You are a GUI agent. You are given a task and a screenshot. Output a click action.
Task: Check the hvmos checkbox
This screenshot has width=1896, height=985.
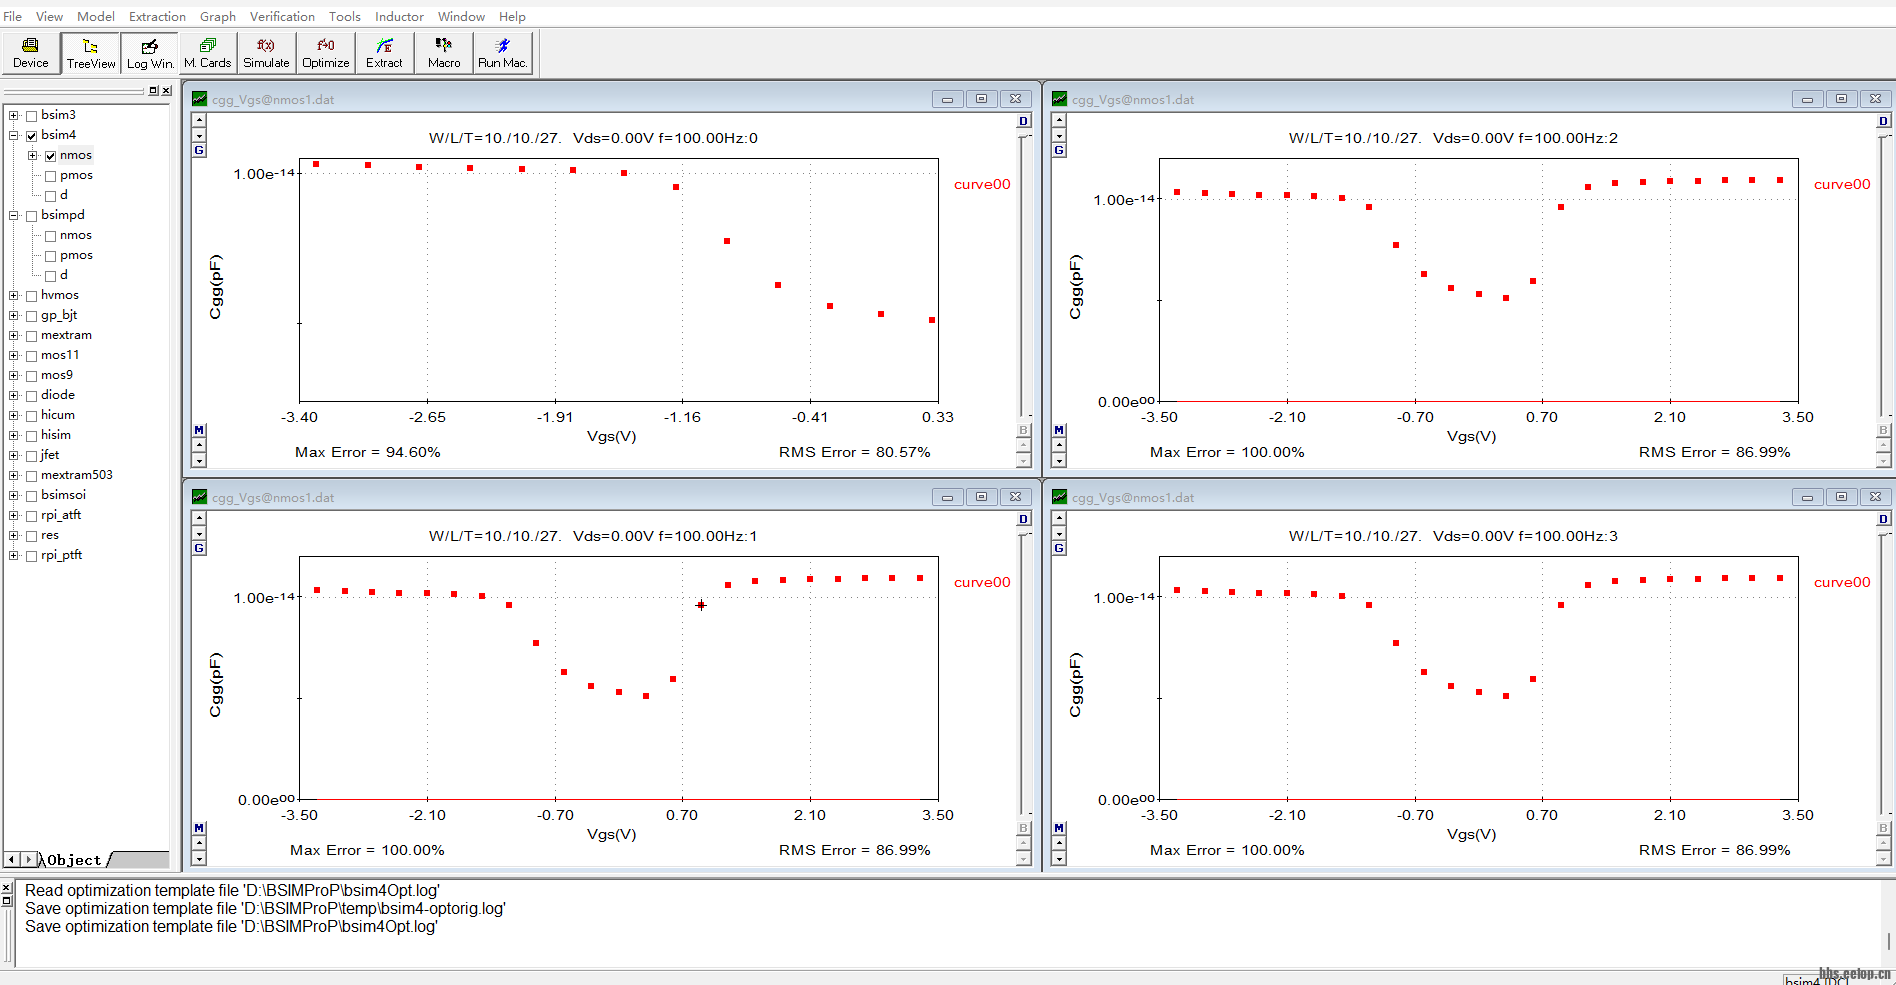[32, 296]
